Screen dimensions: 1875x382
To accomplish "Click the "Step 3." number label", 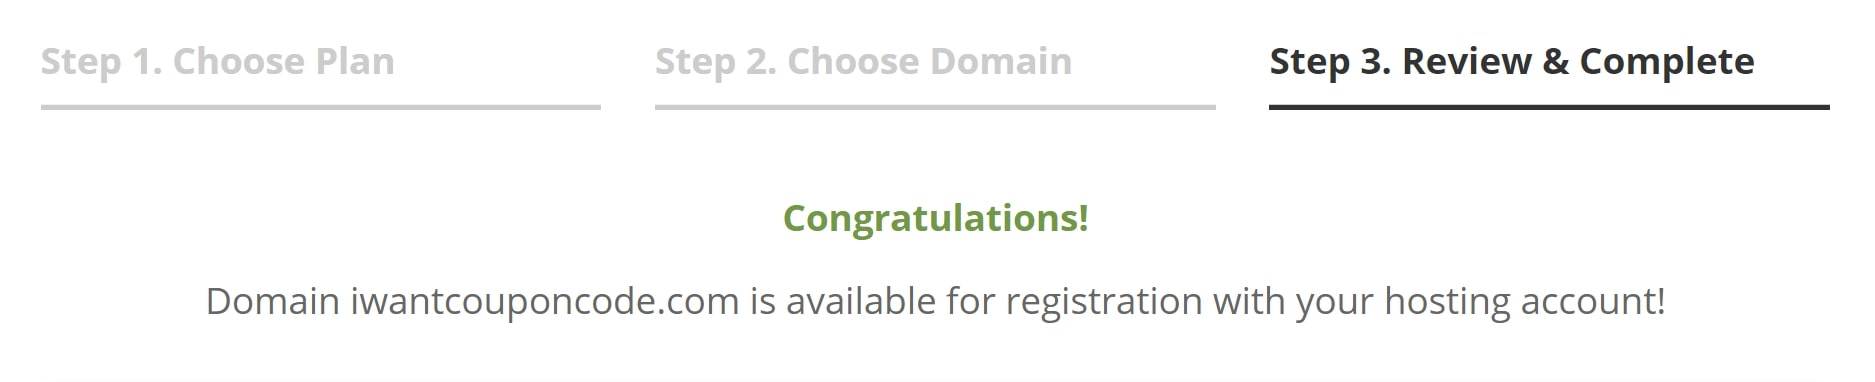I will click(1330, 62).
